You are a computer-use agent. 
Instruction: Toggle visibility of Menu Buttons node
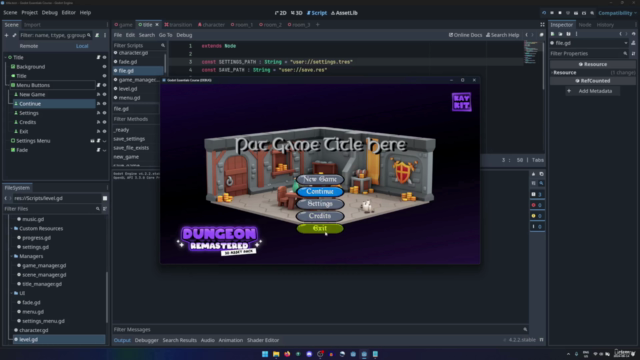(104, 85)
